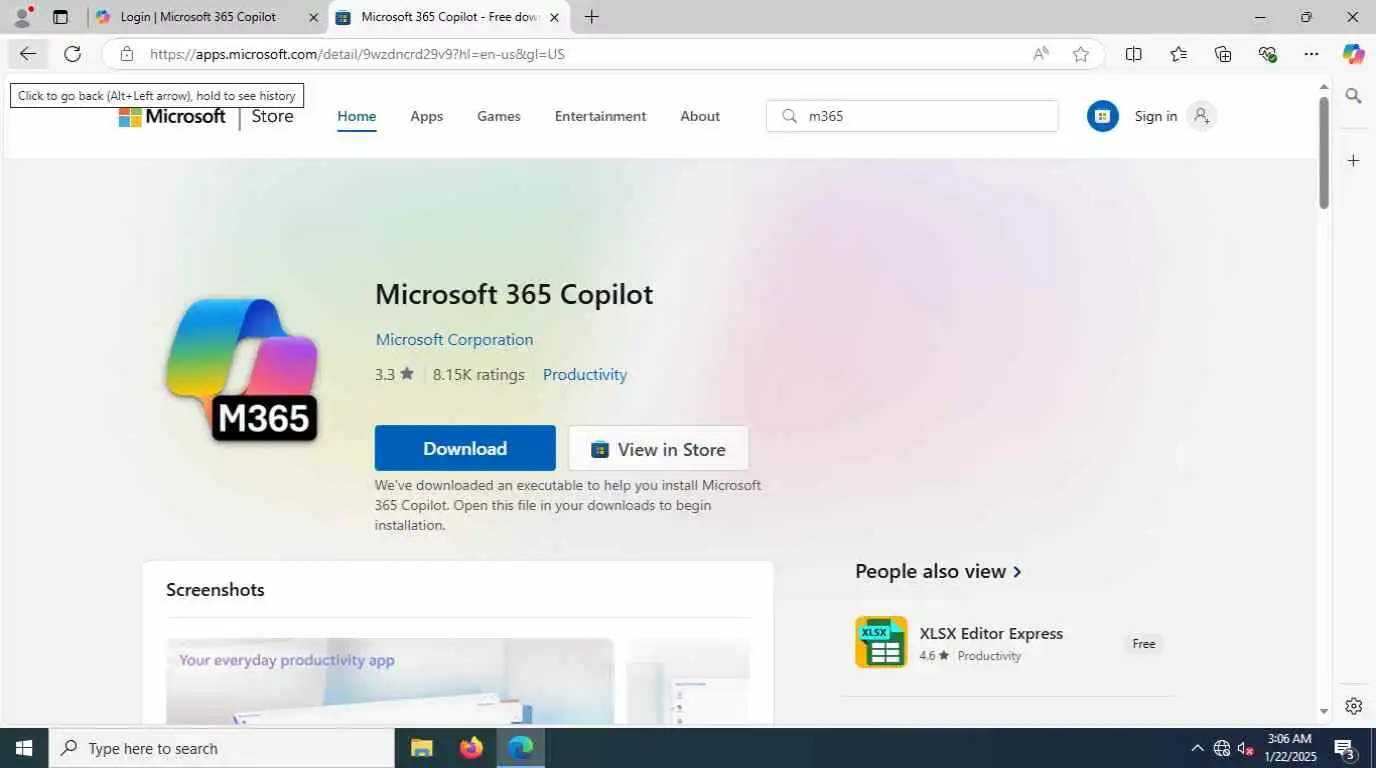
Task: Open the Copilot sidebar icon
Action: [1353, 54]
